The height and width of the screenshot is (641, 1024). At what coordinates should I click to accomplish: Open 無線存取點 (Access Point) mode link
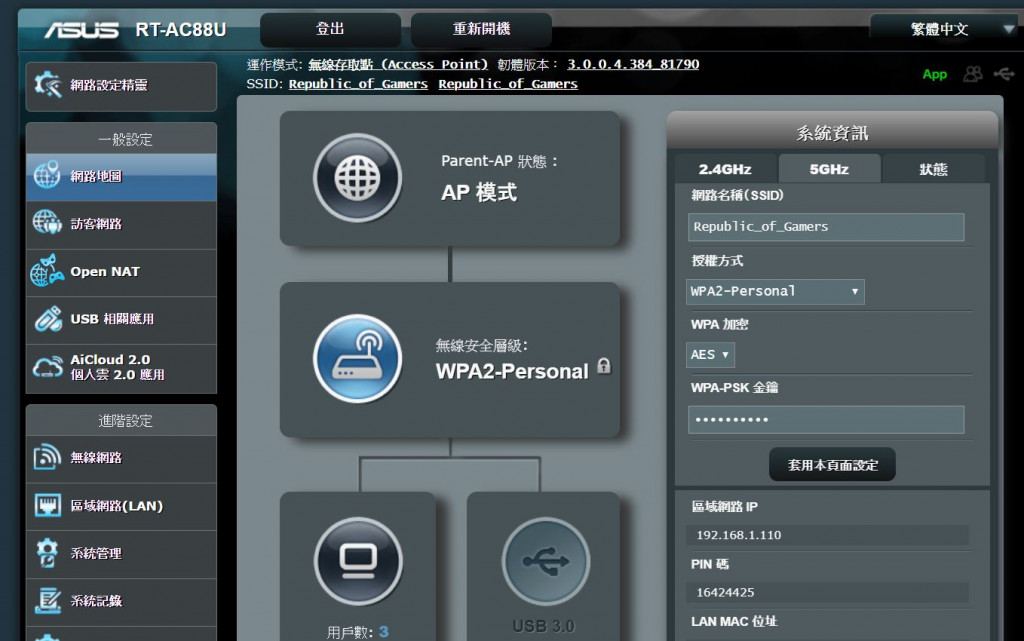pyautogui.click(x=398, y=65)
